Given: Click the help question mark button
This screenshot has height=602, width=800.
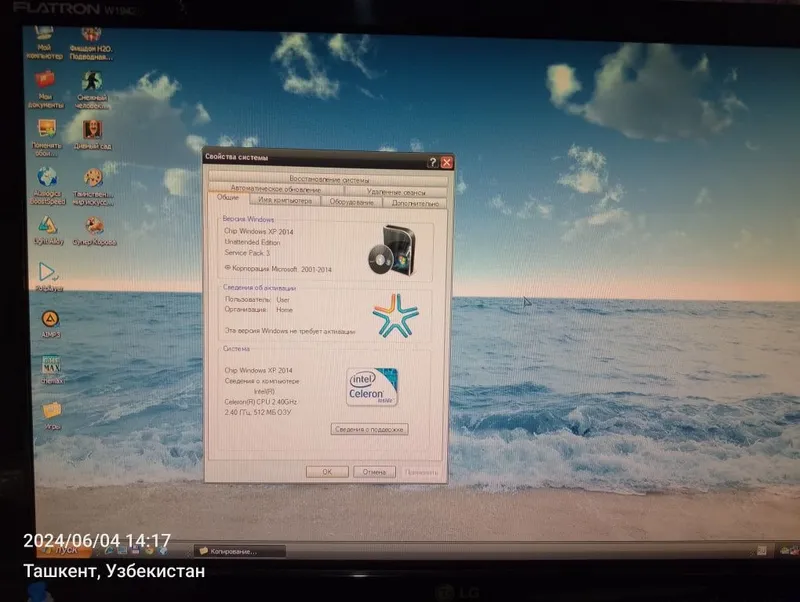Looking at the screenshot, I should click(x=432, y=162).
